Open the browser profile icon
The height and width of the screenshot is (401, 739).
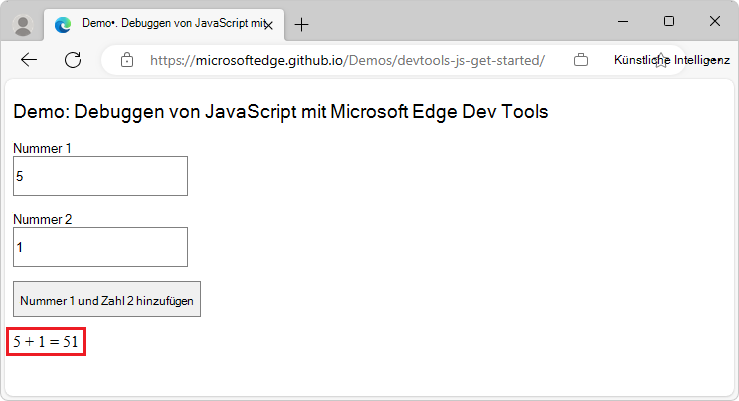coord(24,24)
